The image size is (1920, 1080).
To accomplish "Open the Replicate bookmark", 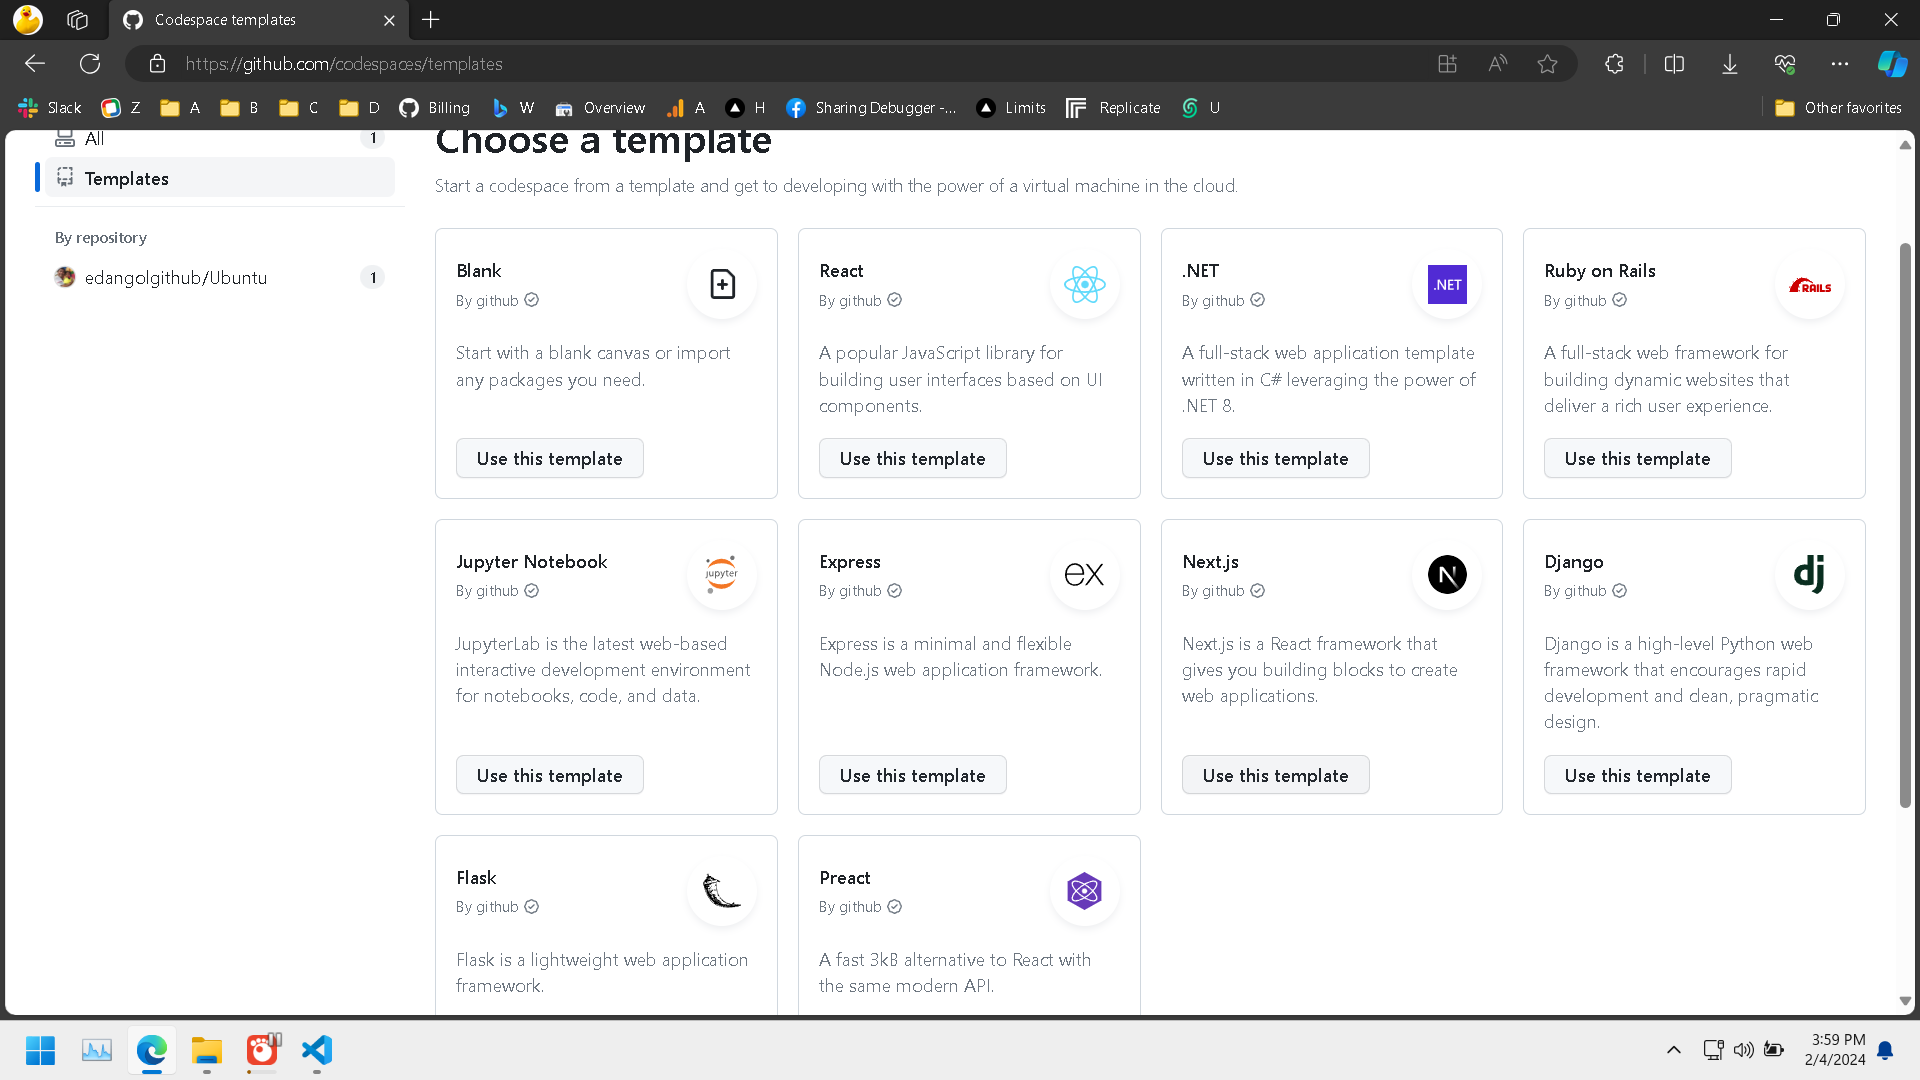I will coord(1113,108).
